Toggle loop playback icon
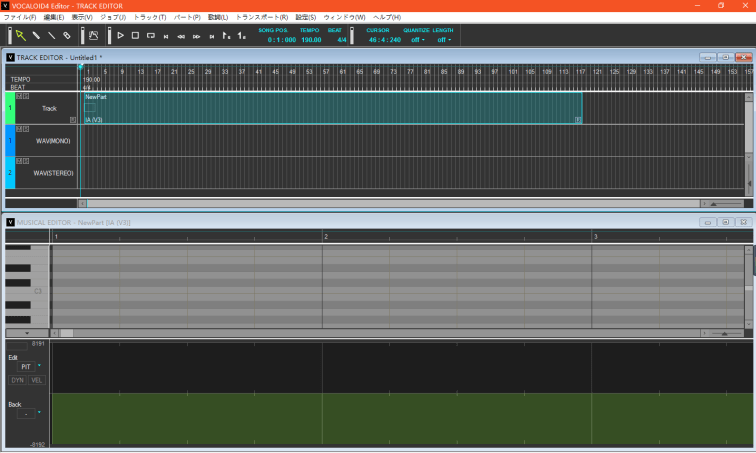 (150, 35)
